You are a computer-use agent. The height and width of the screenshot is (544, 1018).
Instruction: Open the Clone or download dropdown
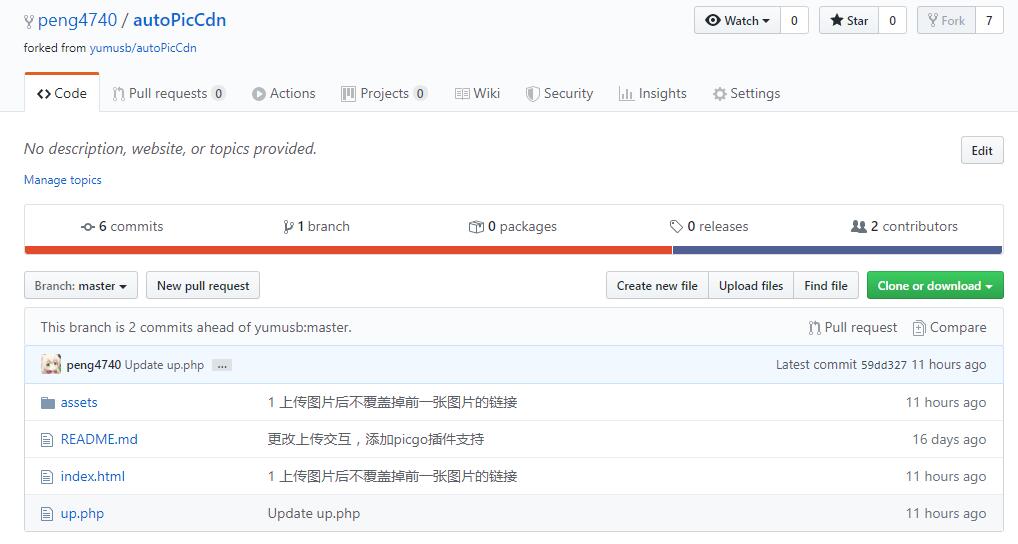click(x=935, y=286)
